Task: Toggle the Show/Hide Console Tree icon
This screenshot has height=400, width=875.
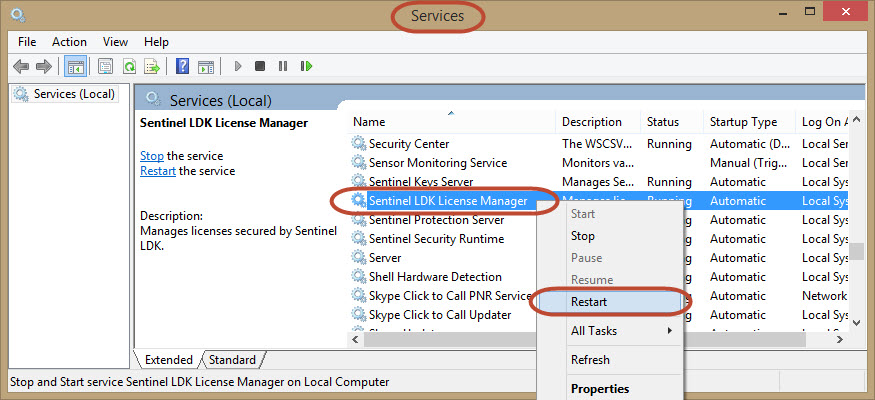Action: [75, 67]
